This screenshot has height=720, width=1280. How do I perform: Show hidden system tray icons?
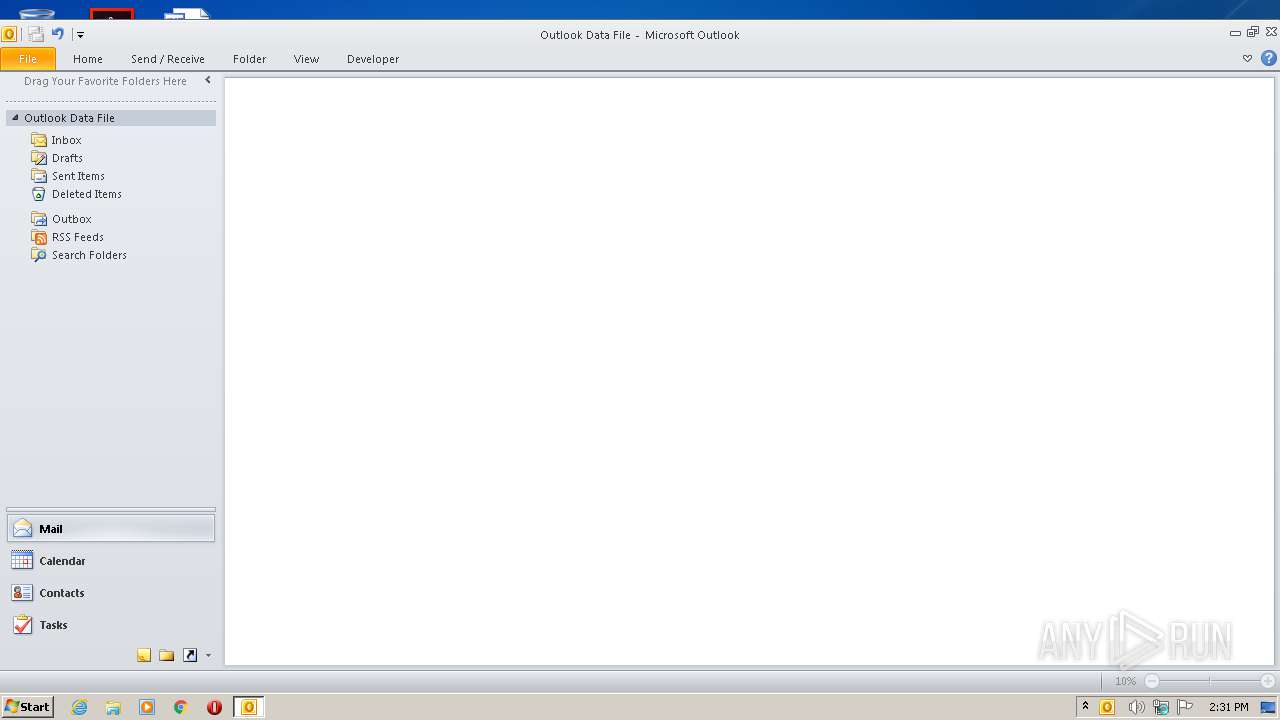(x=1085, y=707)
